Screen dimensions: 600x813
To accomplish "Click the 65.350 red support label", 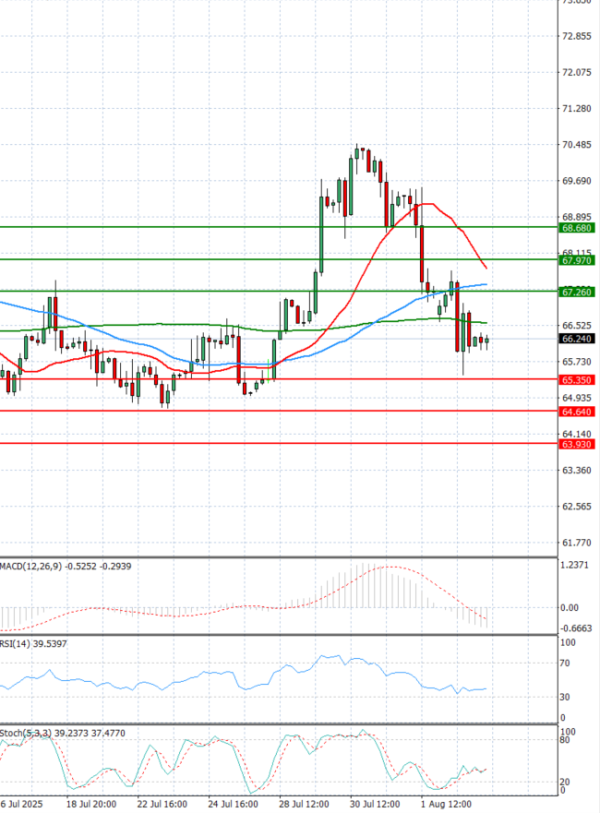I will [577, 380].
